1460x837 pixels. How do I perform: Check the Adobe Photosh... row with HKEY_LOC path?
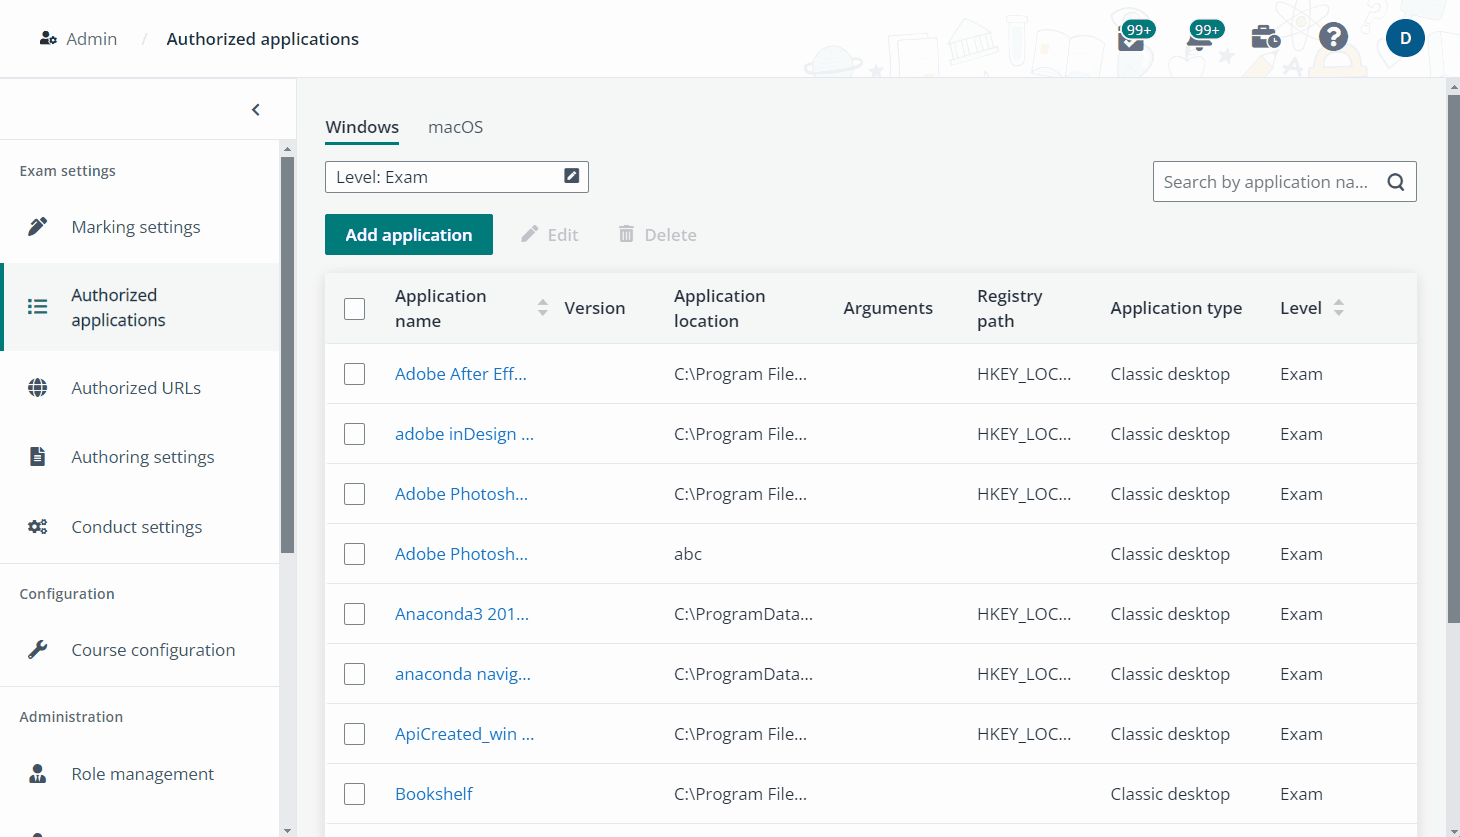355,494
